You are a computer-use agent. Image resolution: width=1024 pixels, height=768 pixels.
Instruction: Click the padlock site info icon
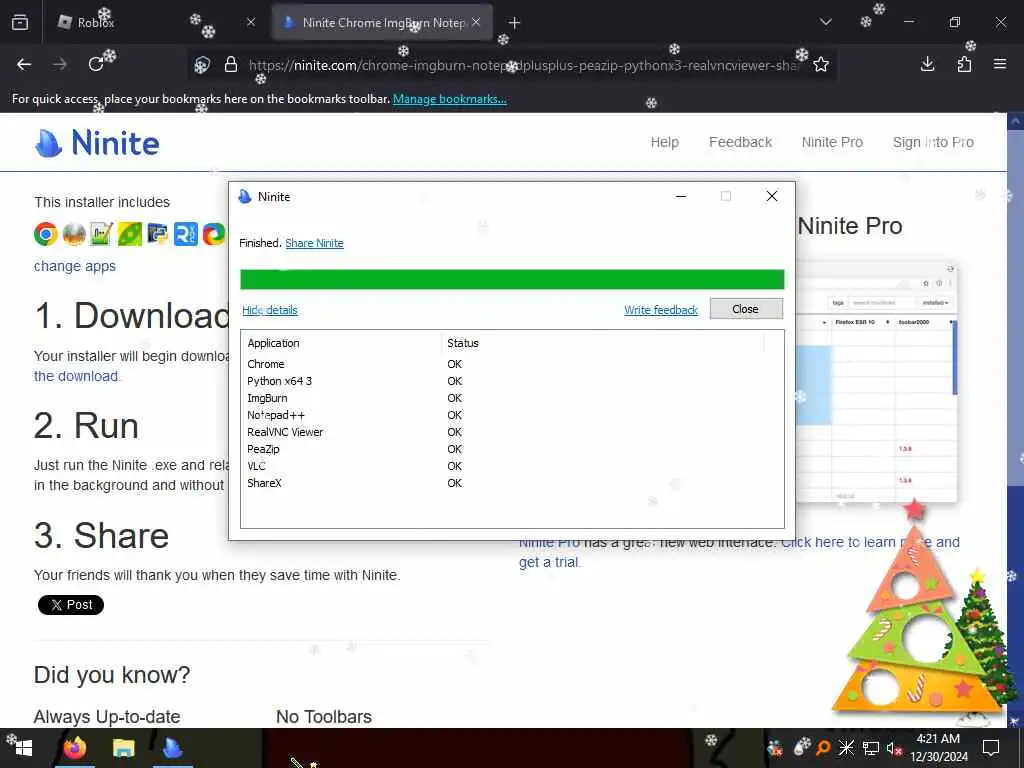click(231, 65)
